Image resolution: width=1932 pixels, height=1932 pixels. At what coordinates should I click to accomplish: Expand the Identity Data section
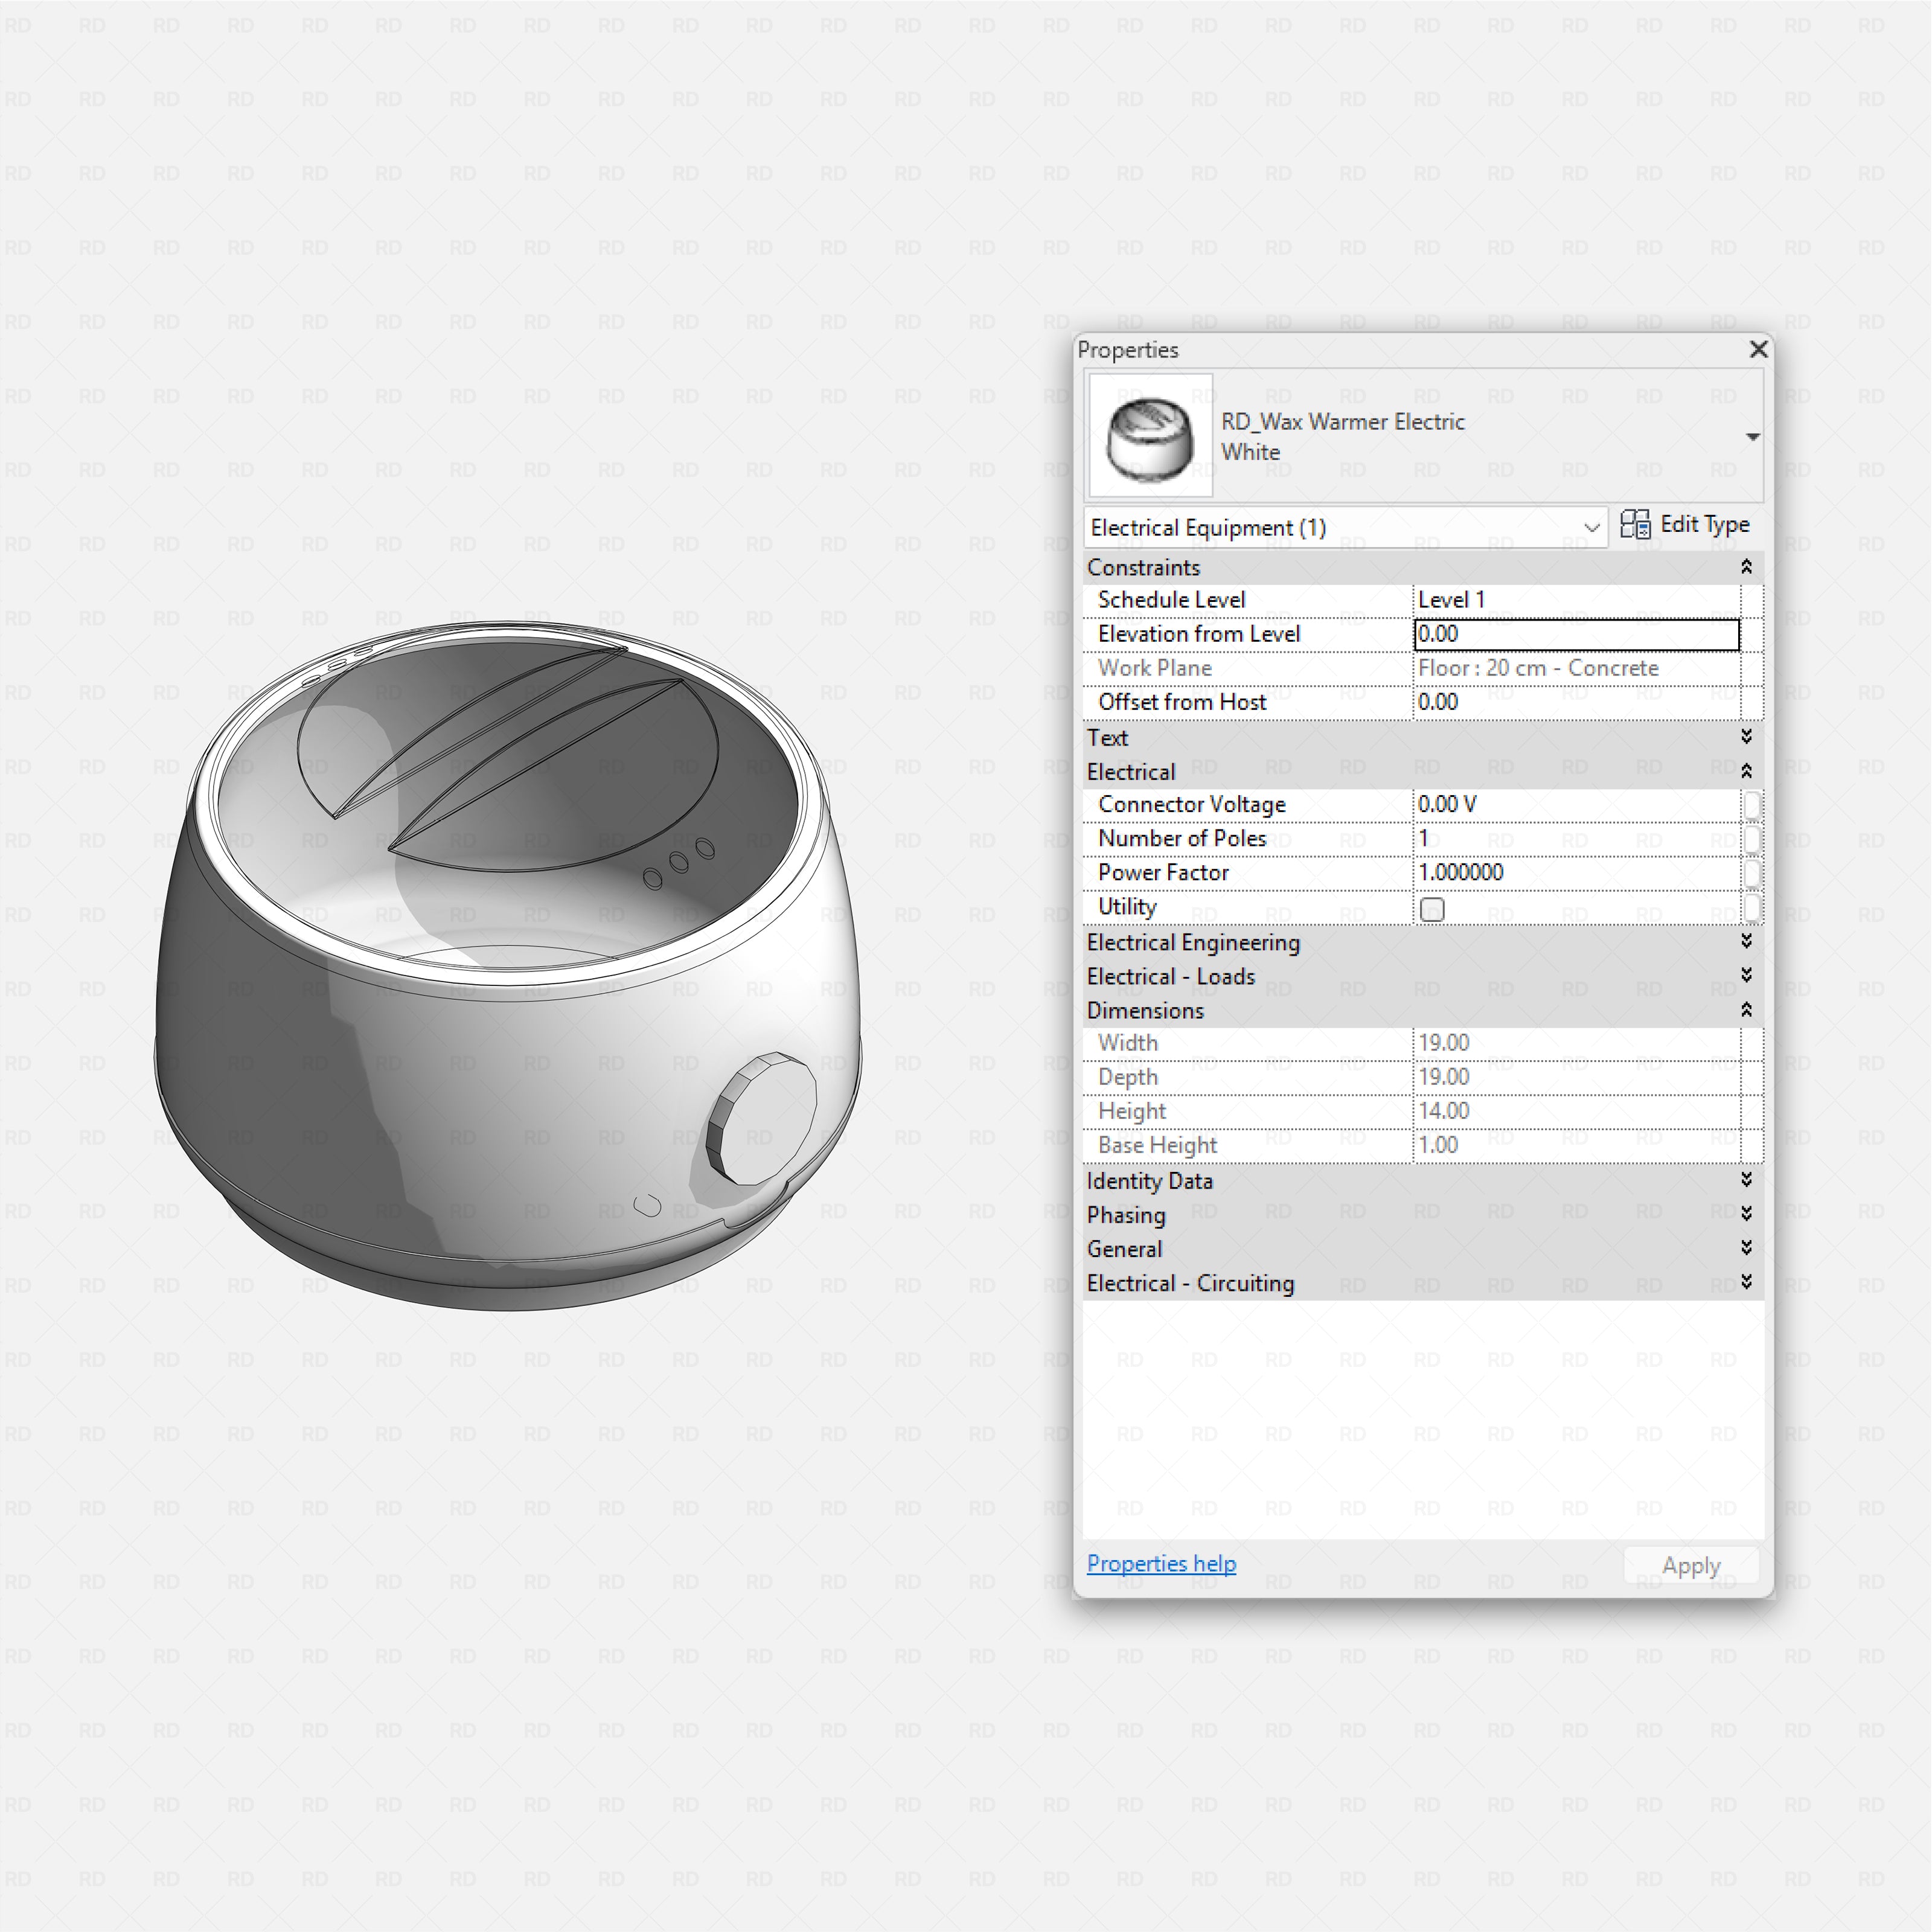pyautogui.click(x=1746, y=1180)
